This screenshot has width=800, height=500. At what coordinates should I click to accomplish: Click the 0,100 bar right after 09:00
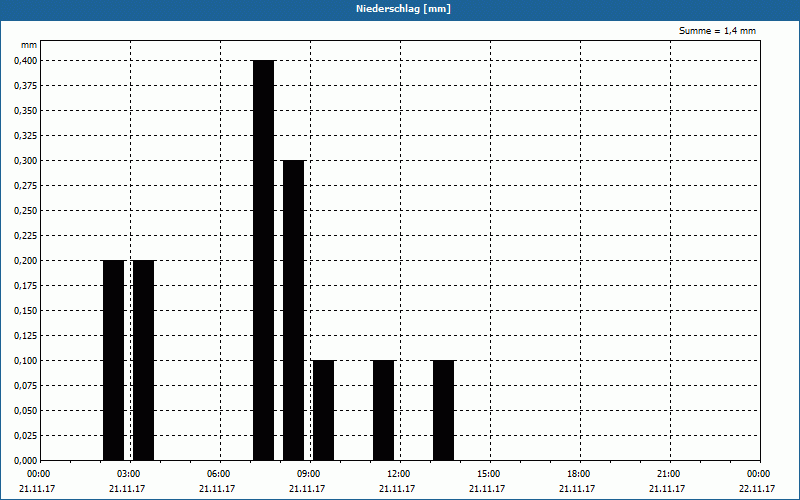tap(323, 410)
